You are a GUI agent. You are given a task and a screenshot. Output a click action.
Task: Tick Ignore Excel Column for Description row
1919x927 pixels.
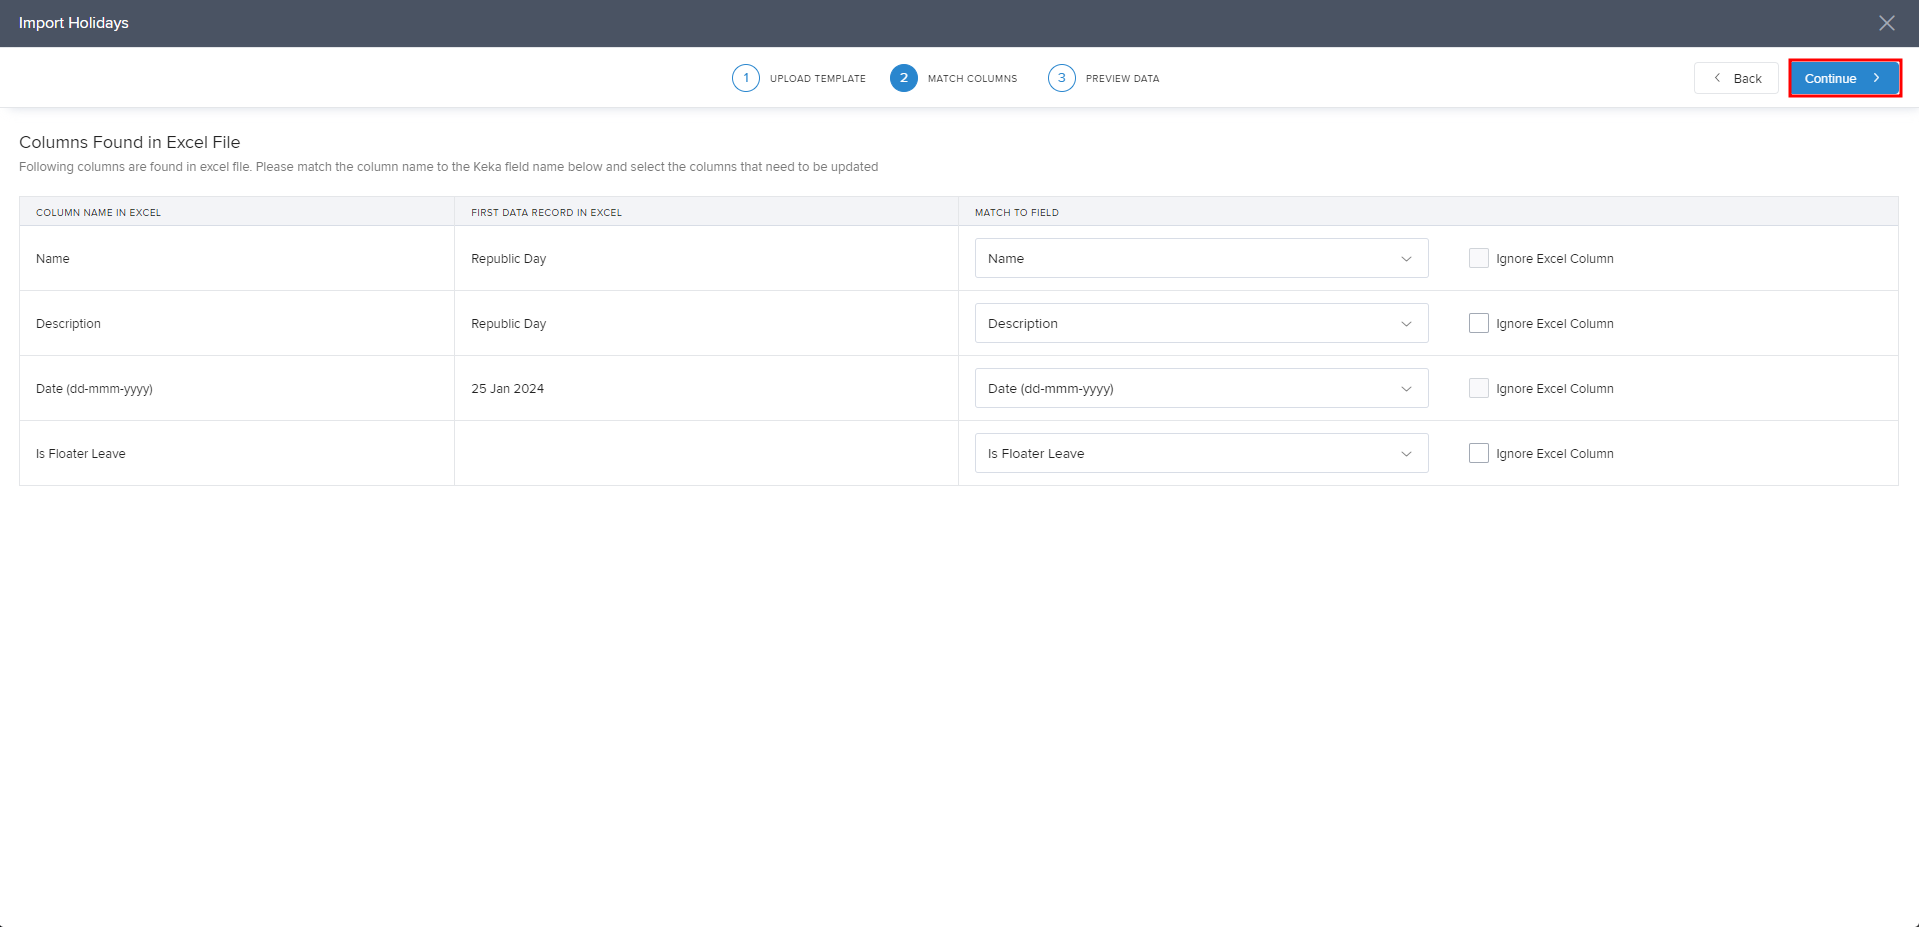(1478, 323)
